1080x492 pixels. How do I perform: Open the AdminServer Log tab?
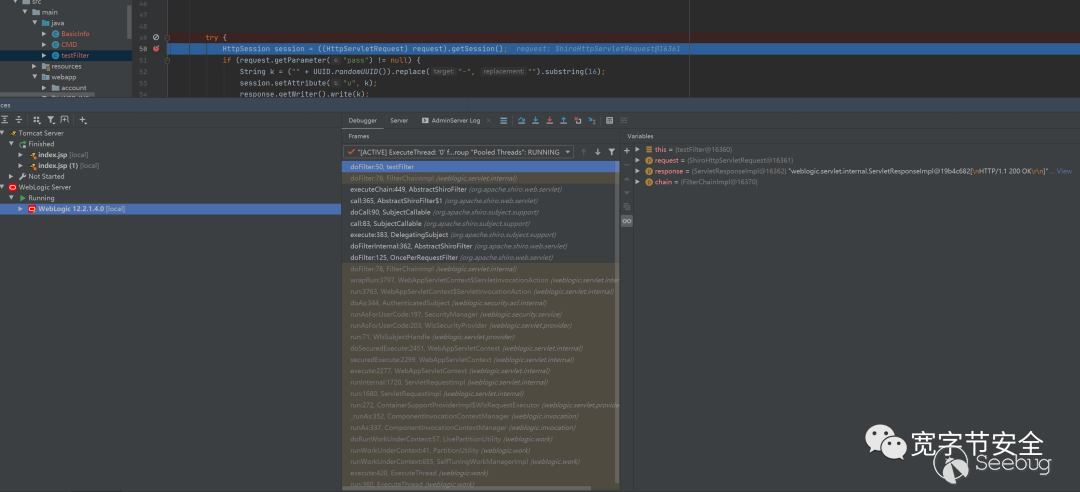(455, 120)
